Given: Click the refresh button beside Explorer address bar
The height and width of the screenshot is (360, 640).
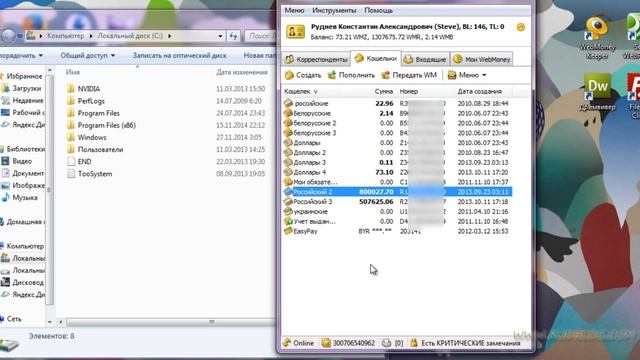Looking at the screenshot, I should pos(233,36).
